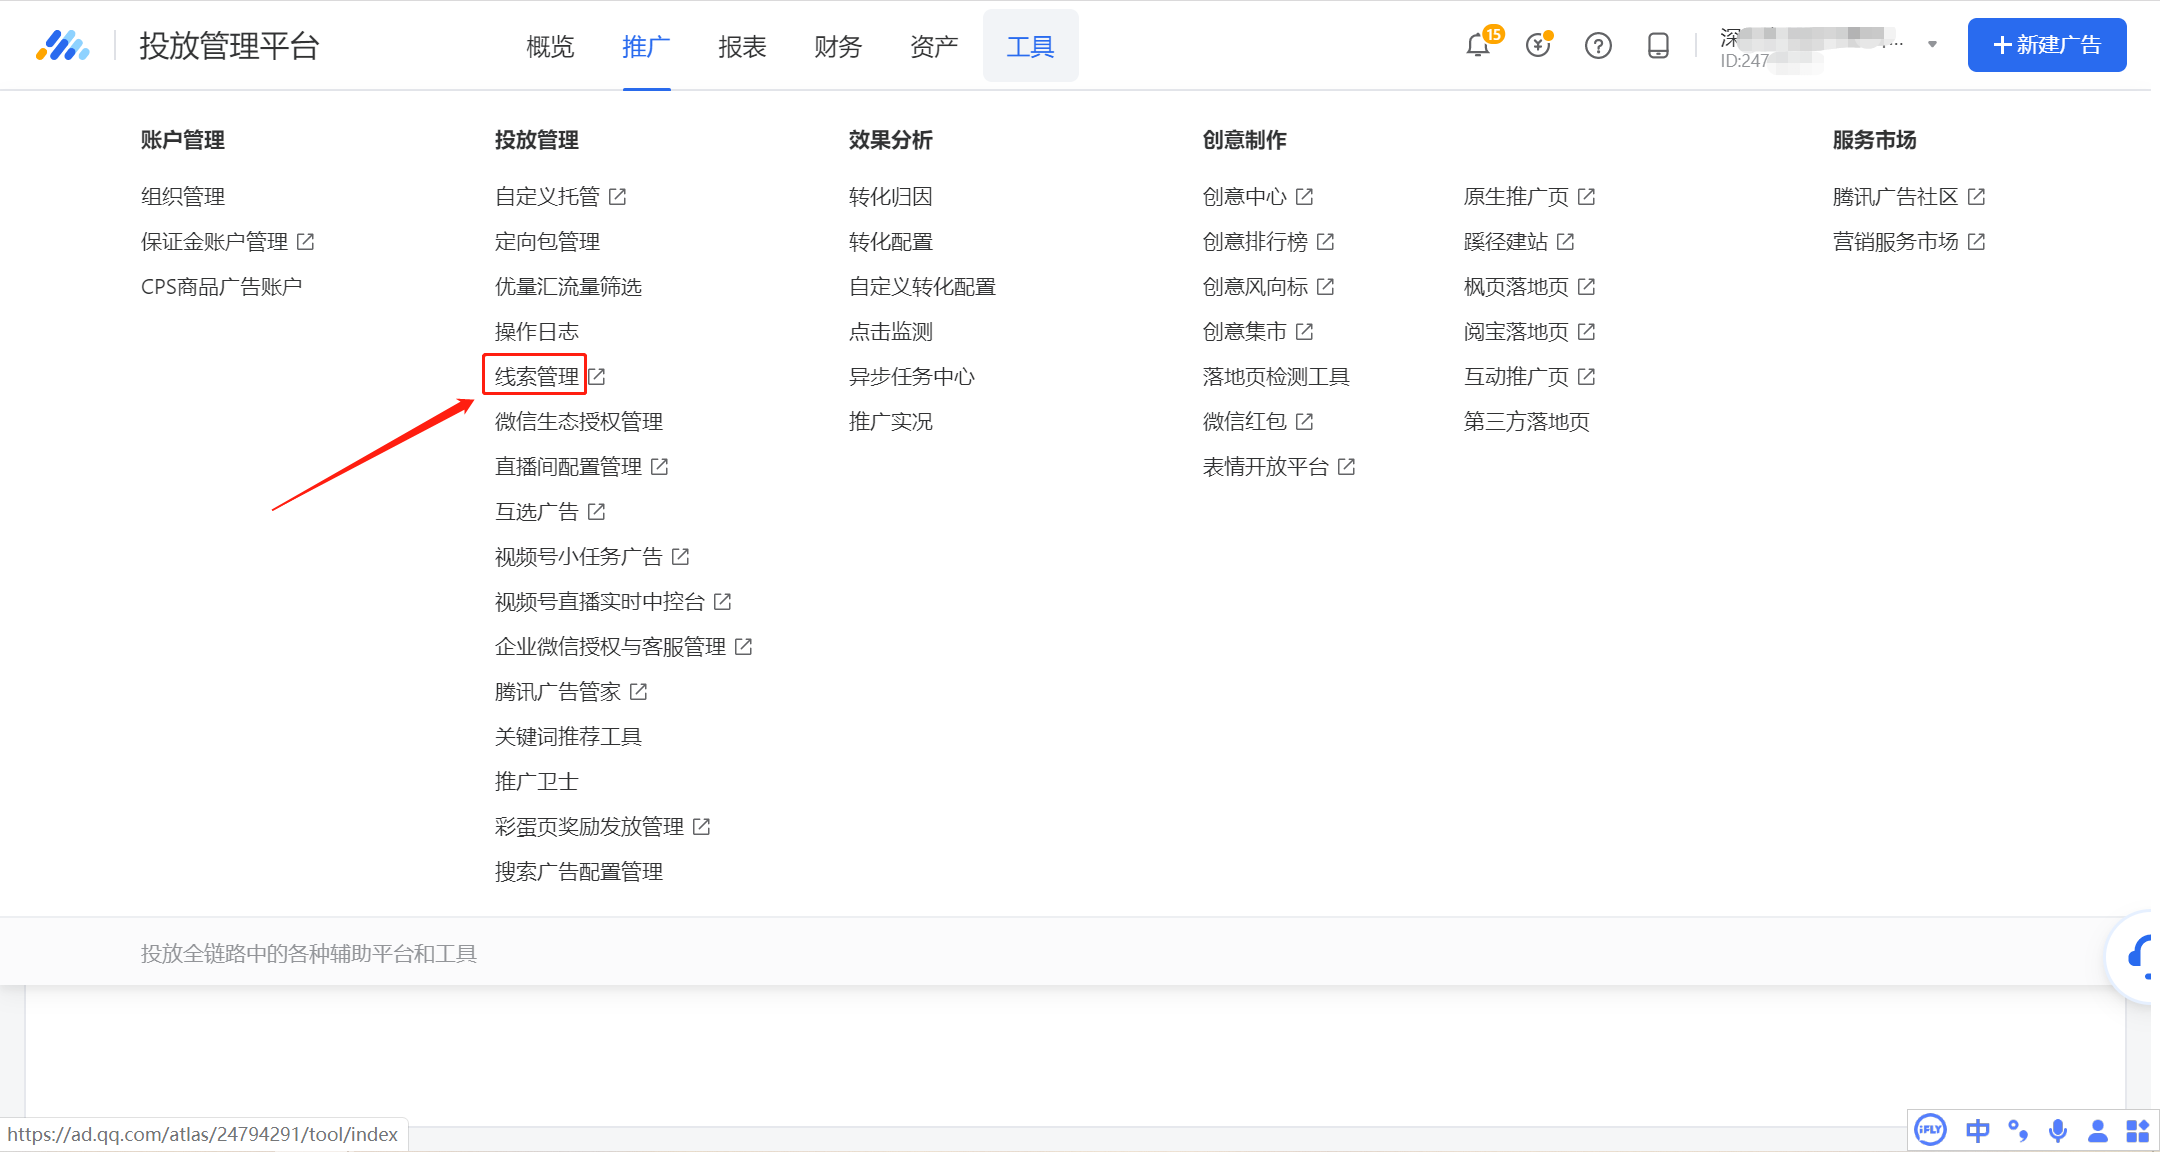Open 落地页检测工具 link
The height and width of the screenshot is (1152, 2160).
(x=1276, y=377)
